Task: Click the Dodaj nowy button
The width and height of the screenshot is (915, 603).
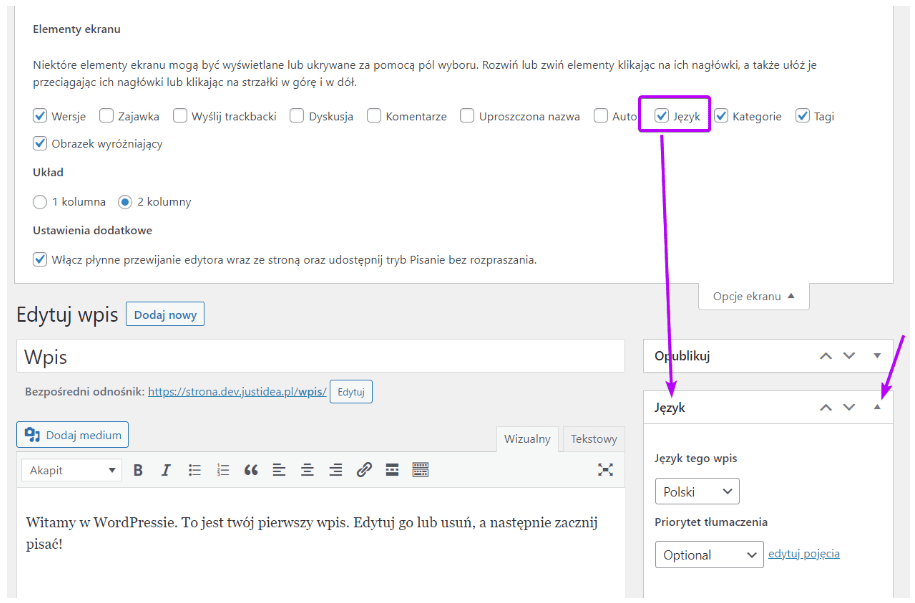Action: coord(165,315)
